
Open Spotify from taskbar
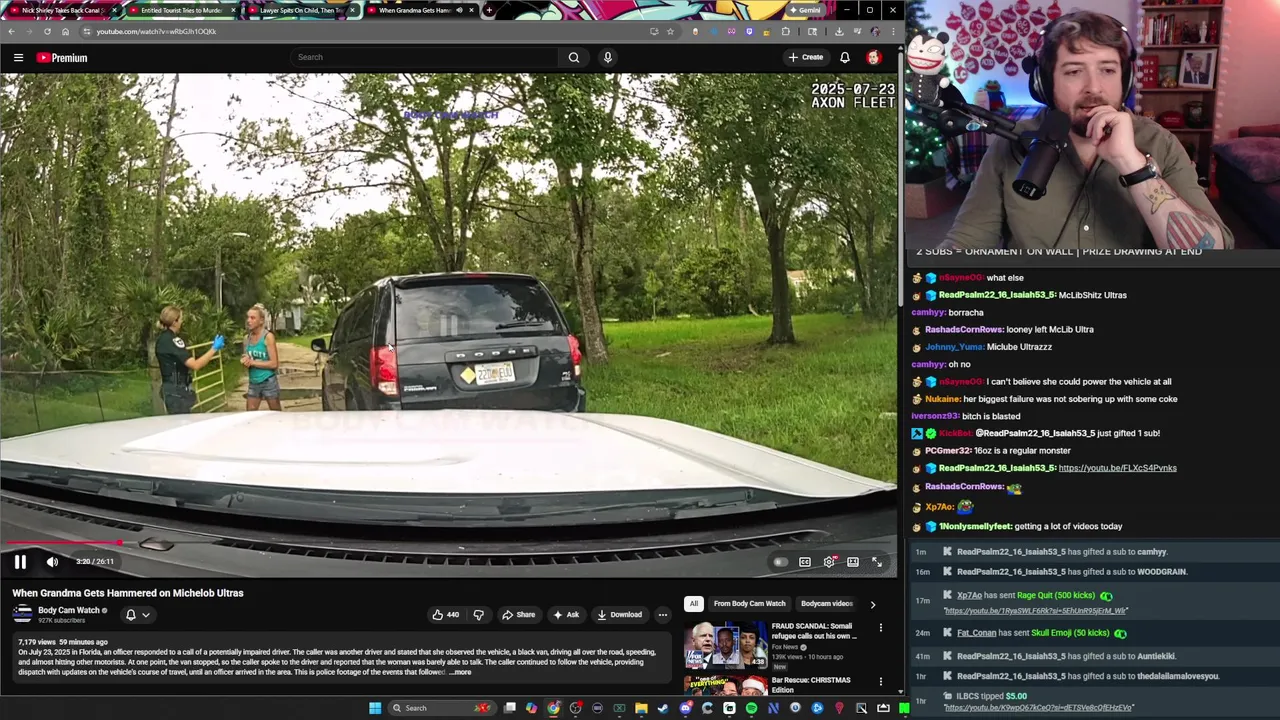tap(751, 708)
